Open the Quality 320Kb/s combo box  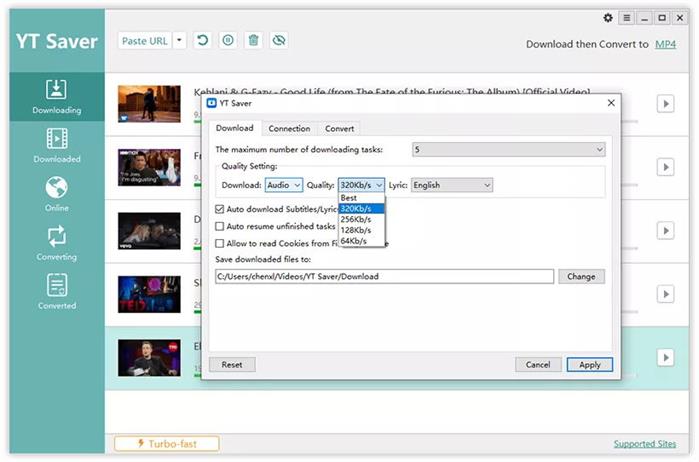361,185
